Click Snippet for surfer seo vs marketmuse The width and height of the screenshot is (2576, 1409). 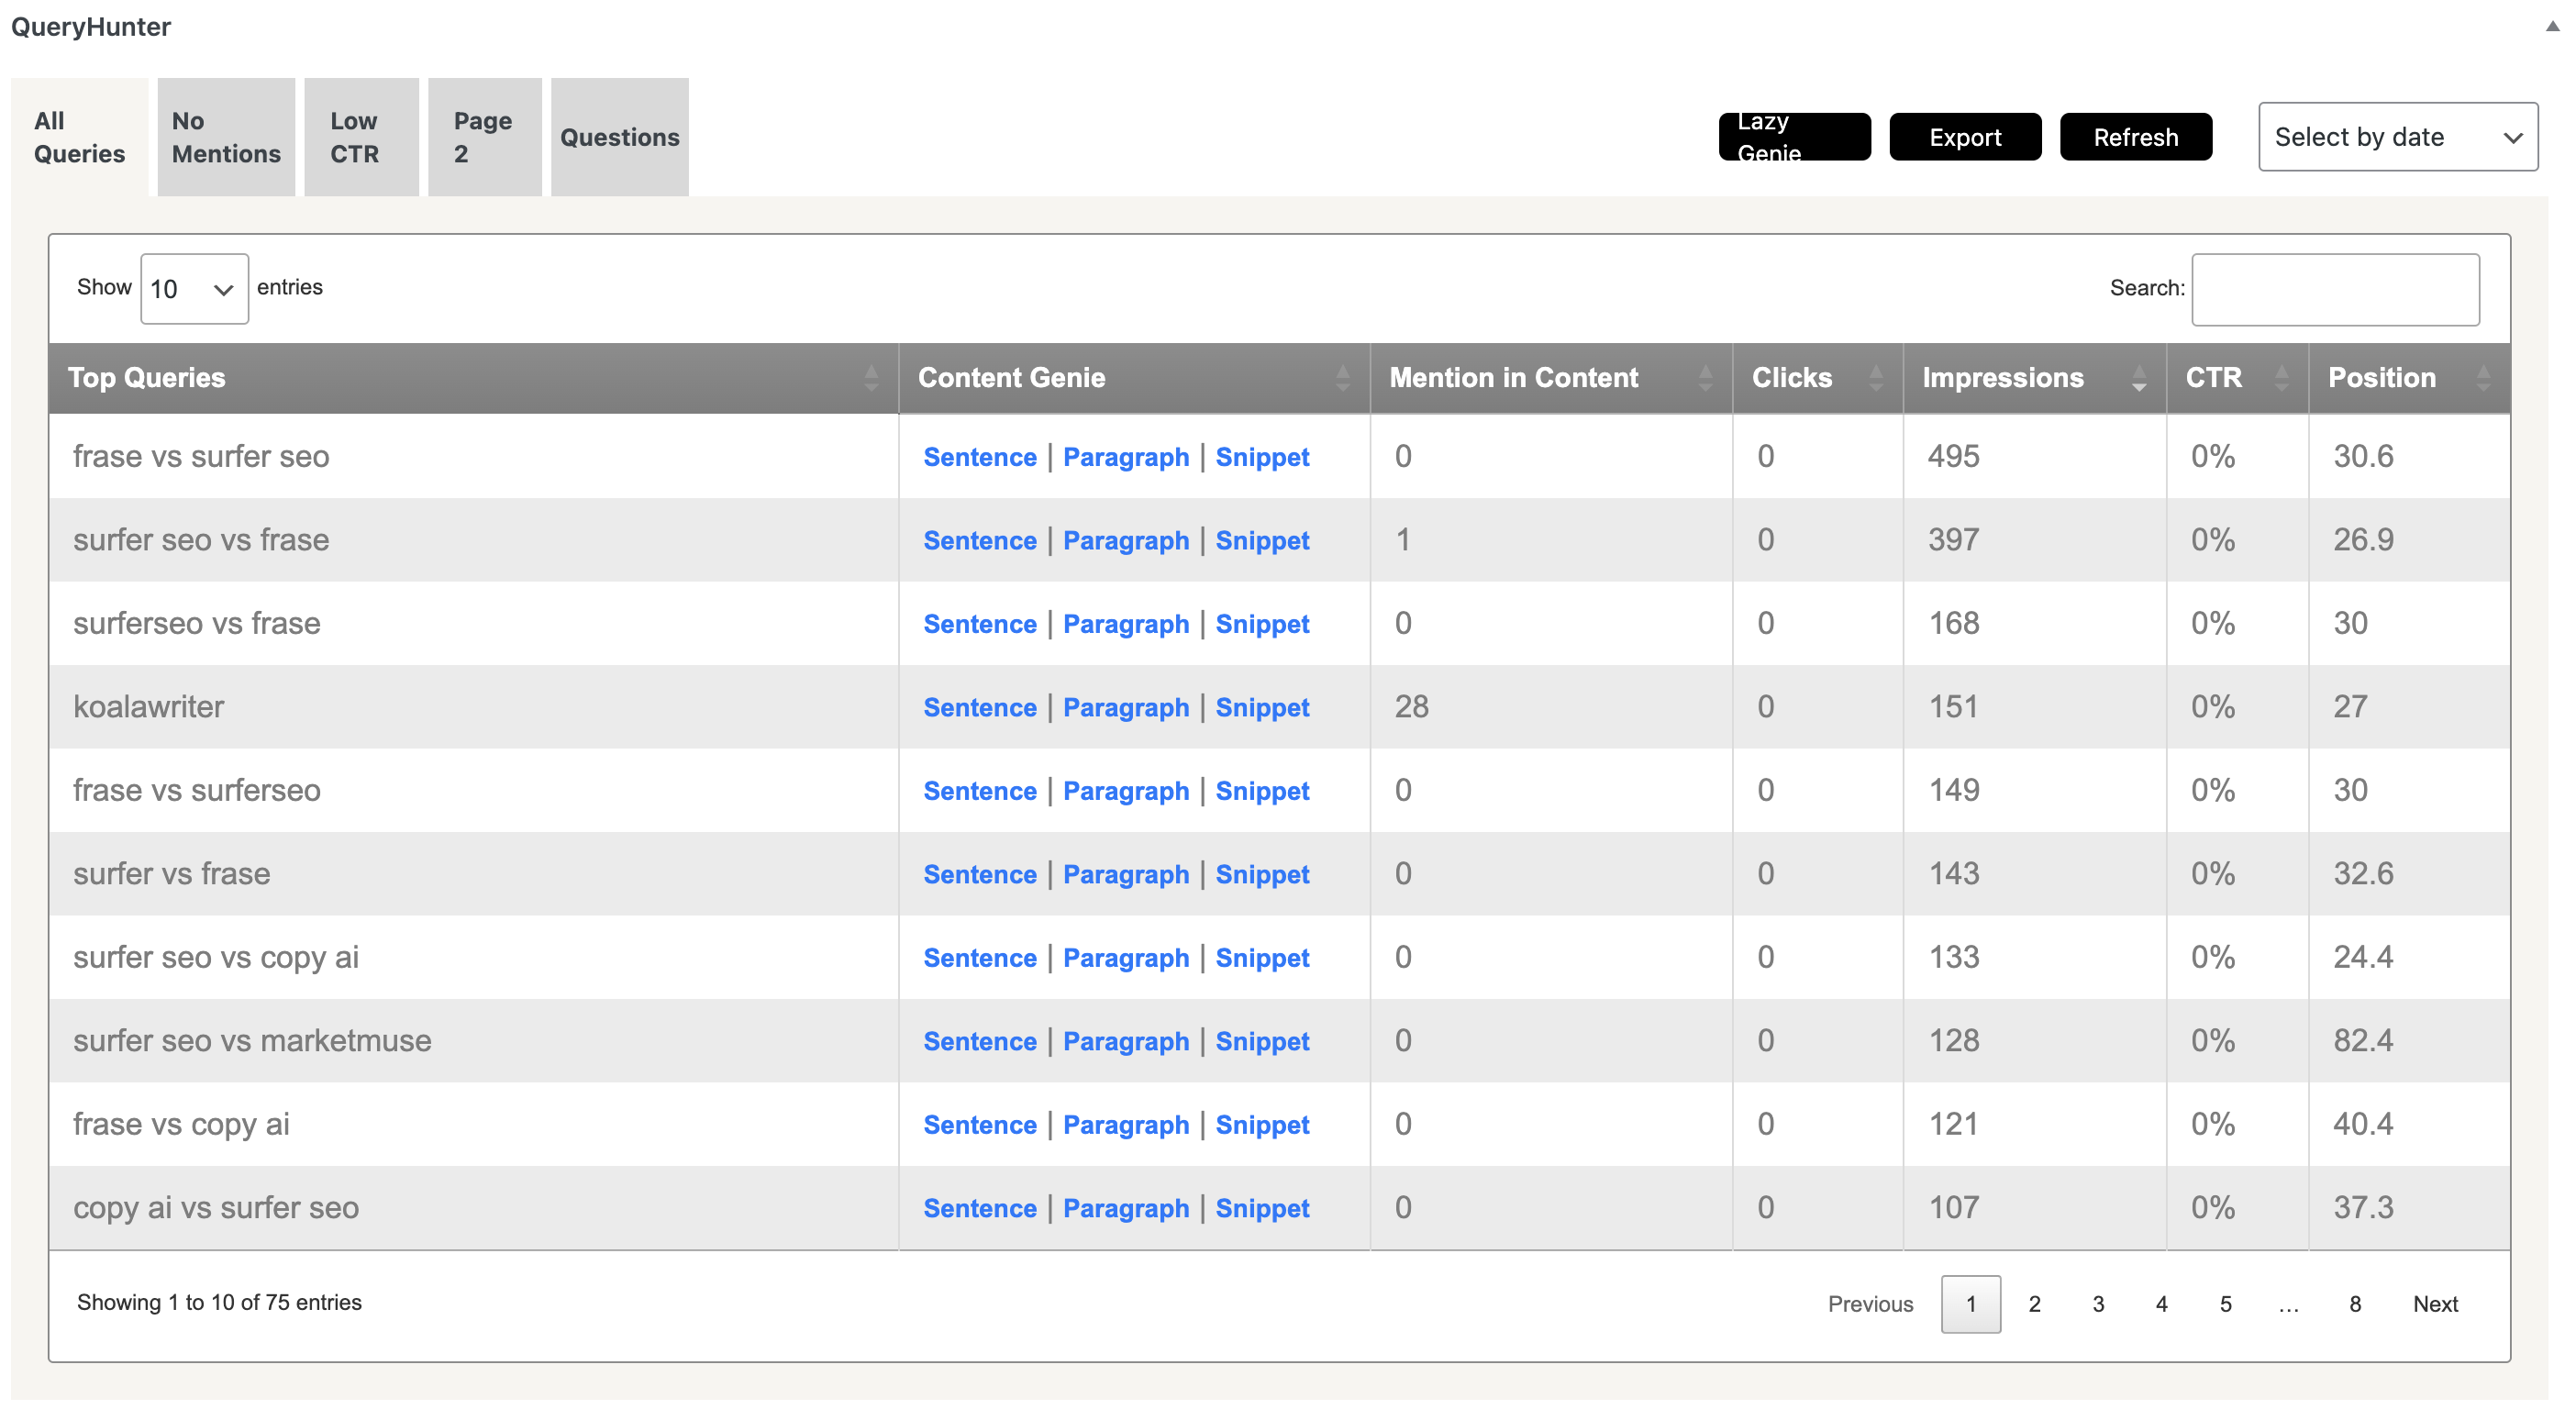point(1262,1042)
